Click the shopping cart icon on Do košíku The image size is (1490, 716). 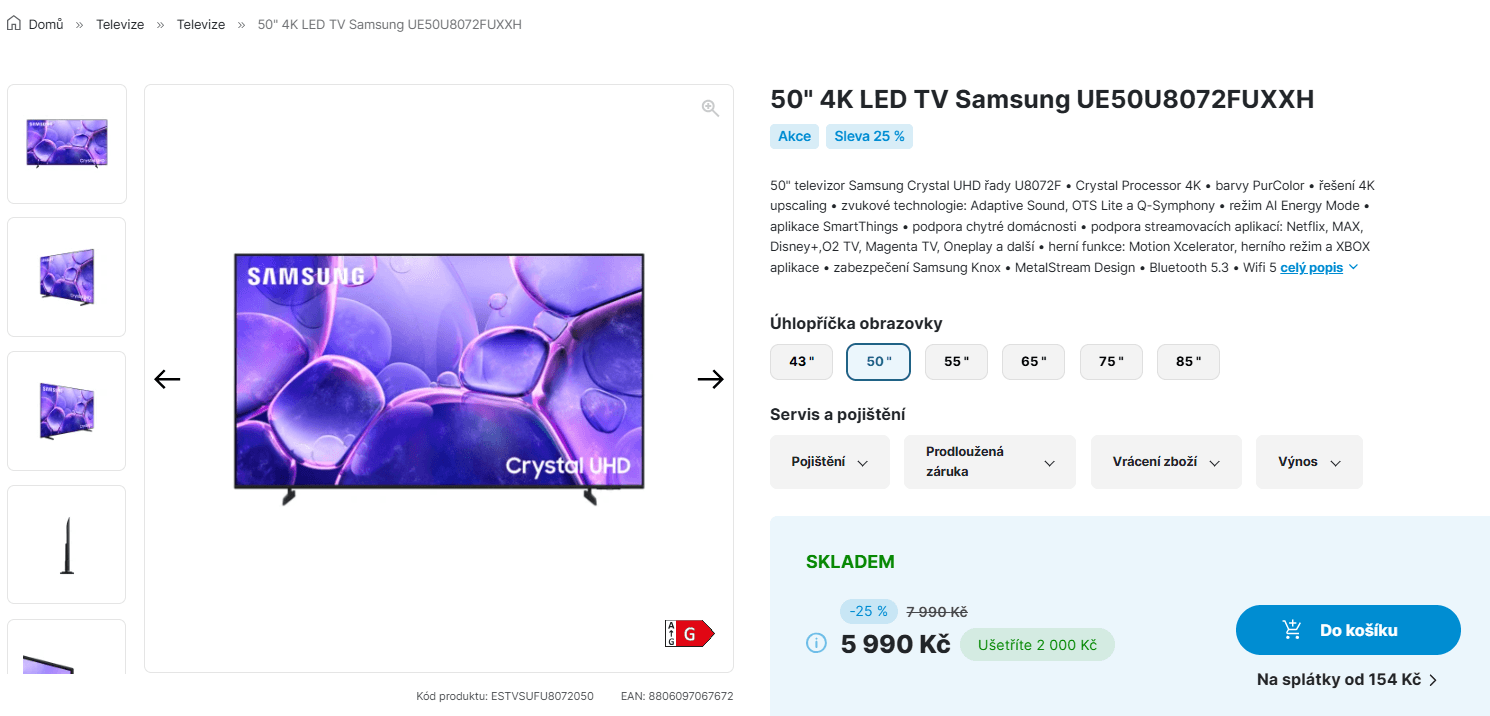click(1292, 629)
